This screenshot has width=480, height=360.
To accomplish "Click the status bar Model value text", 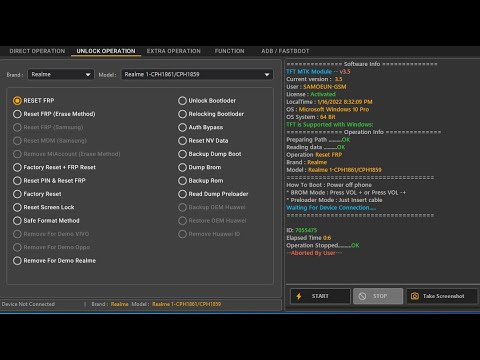I will pos(186,304).
